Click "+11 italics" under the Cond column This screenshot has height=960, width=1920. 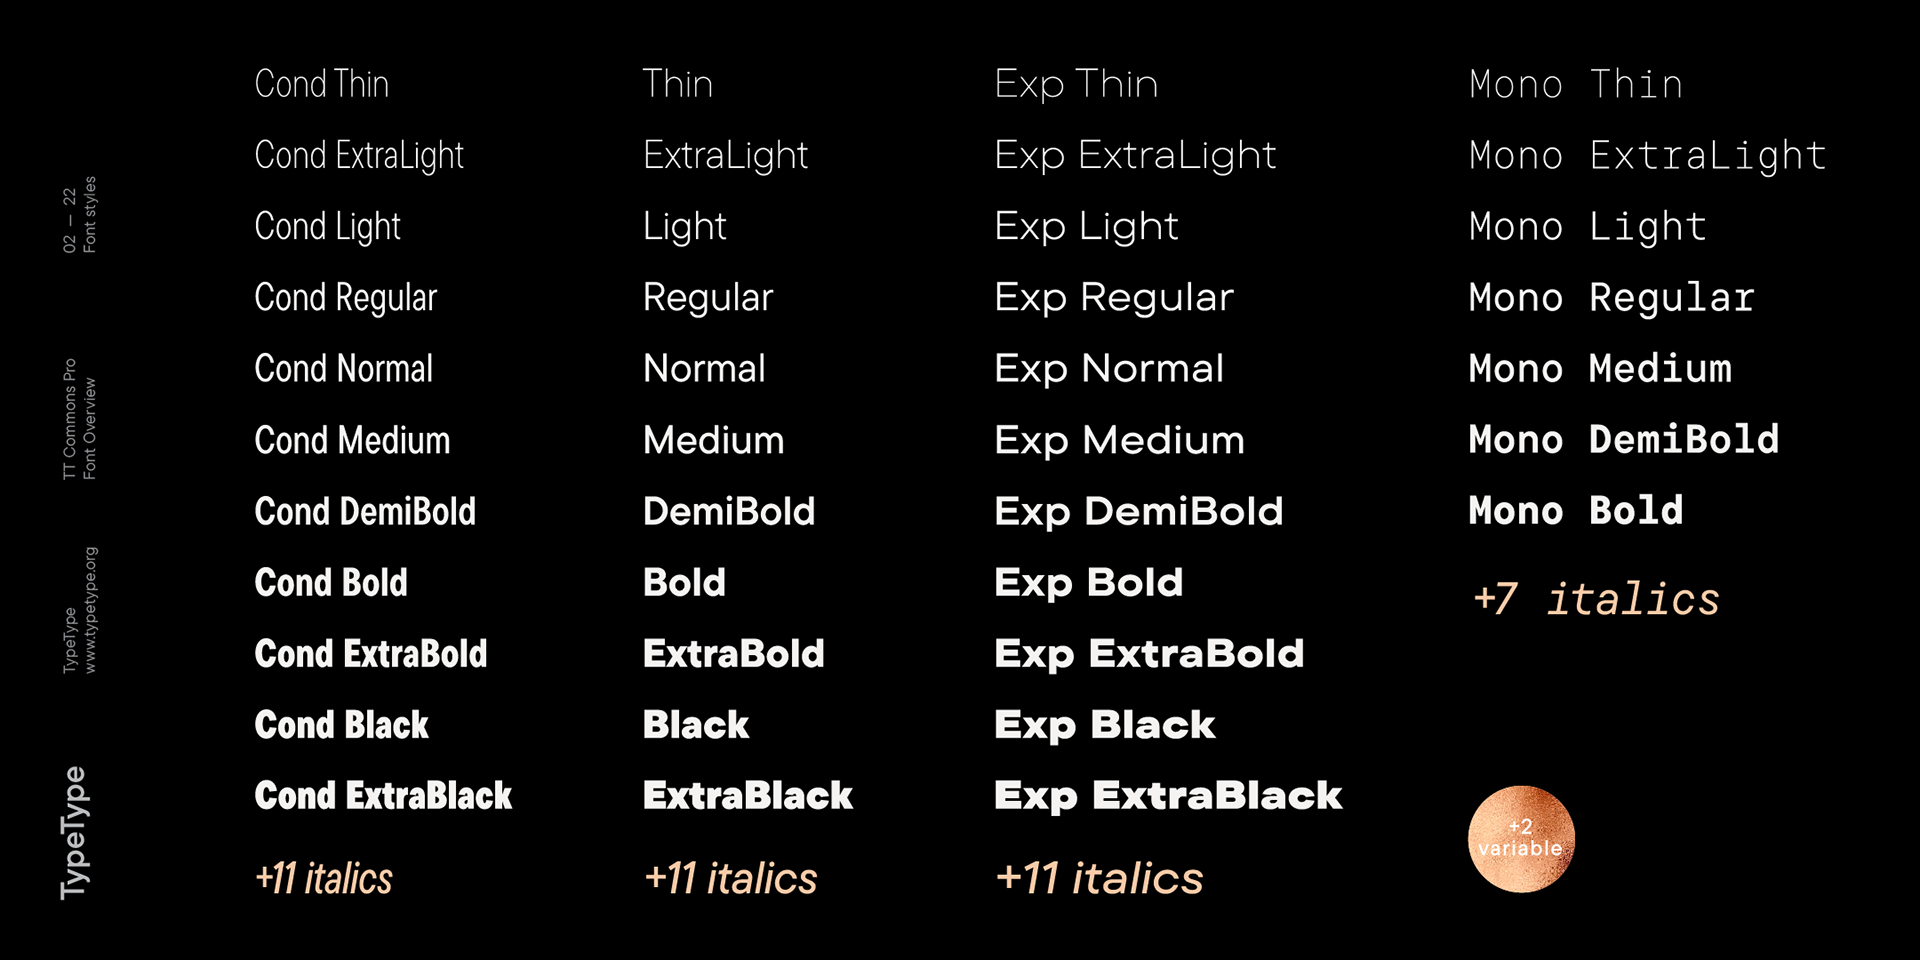pos(323,879)
